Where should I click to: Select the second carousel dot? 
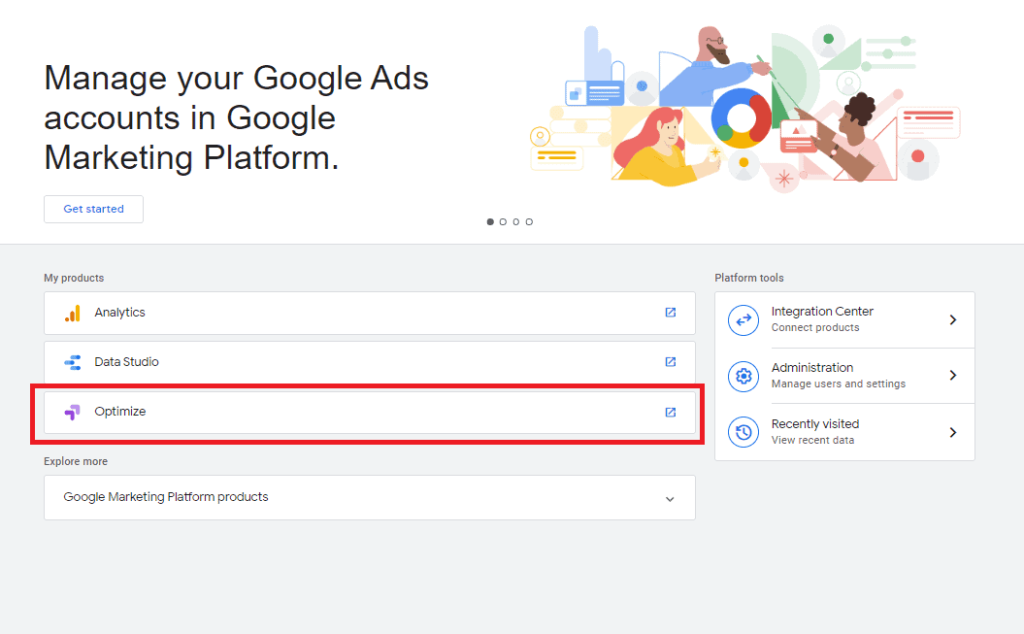tap(503, 222)
